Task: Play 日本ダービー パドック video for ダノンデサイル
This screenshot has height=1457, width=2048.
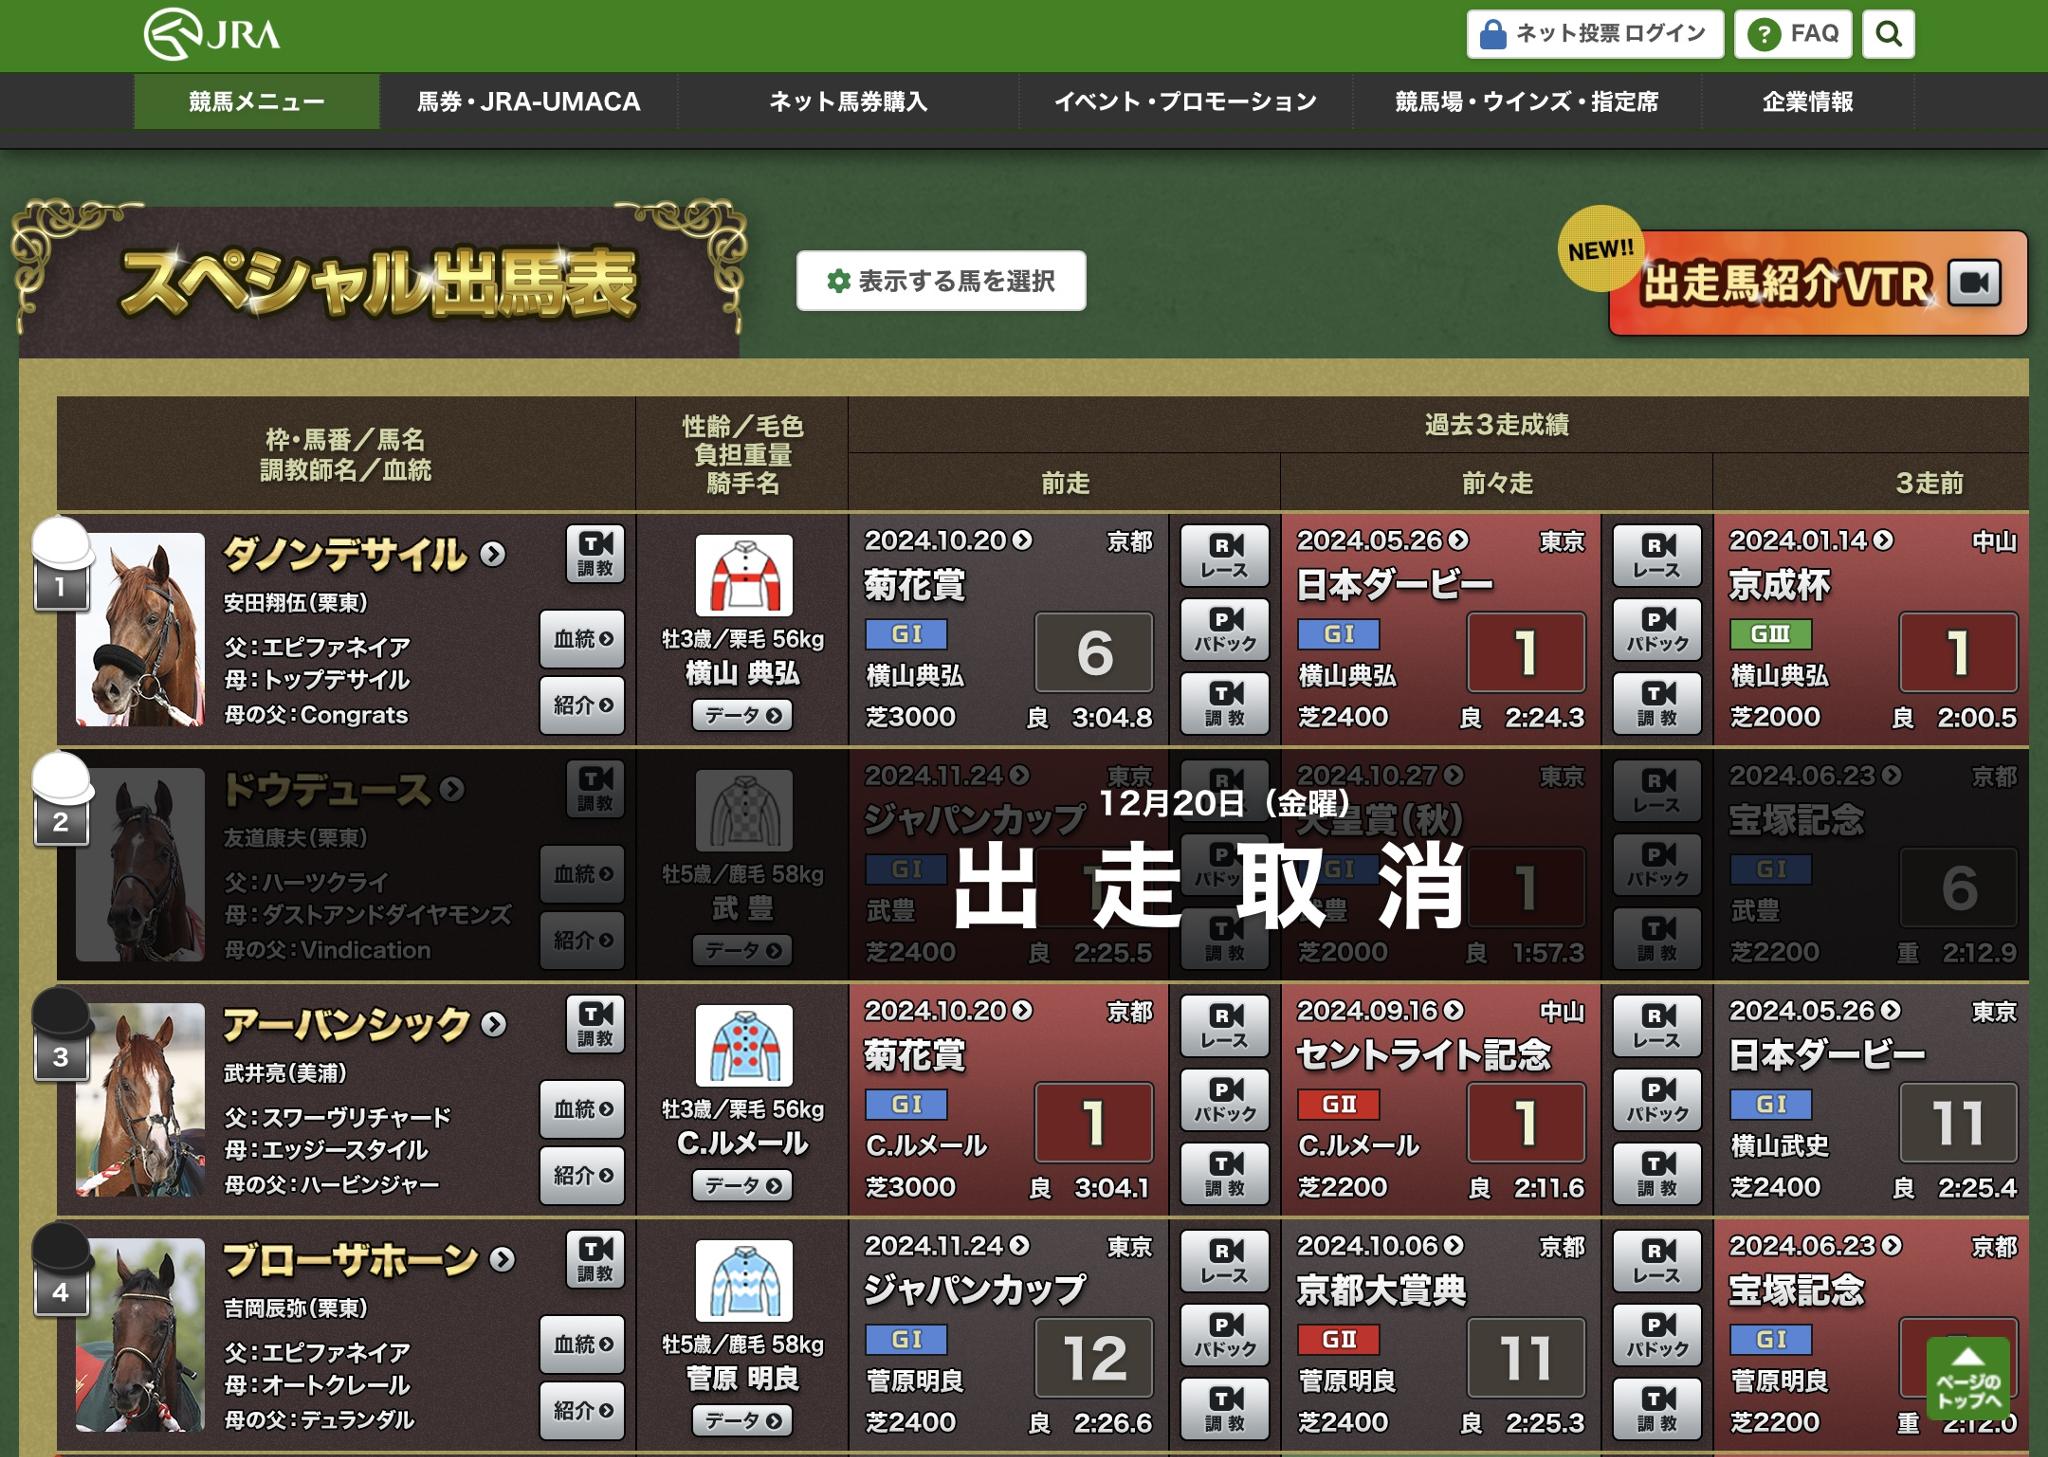Action: tap(1657, 629)
